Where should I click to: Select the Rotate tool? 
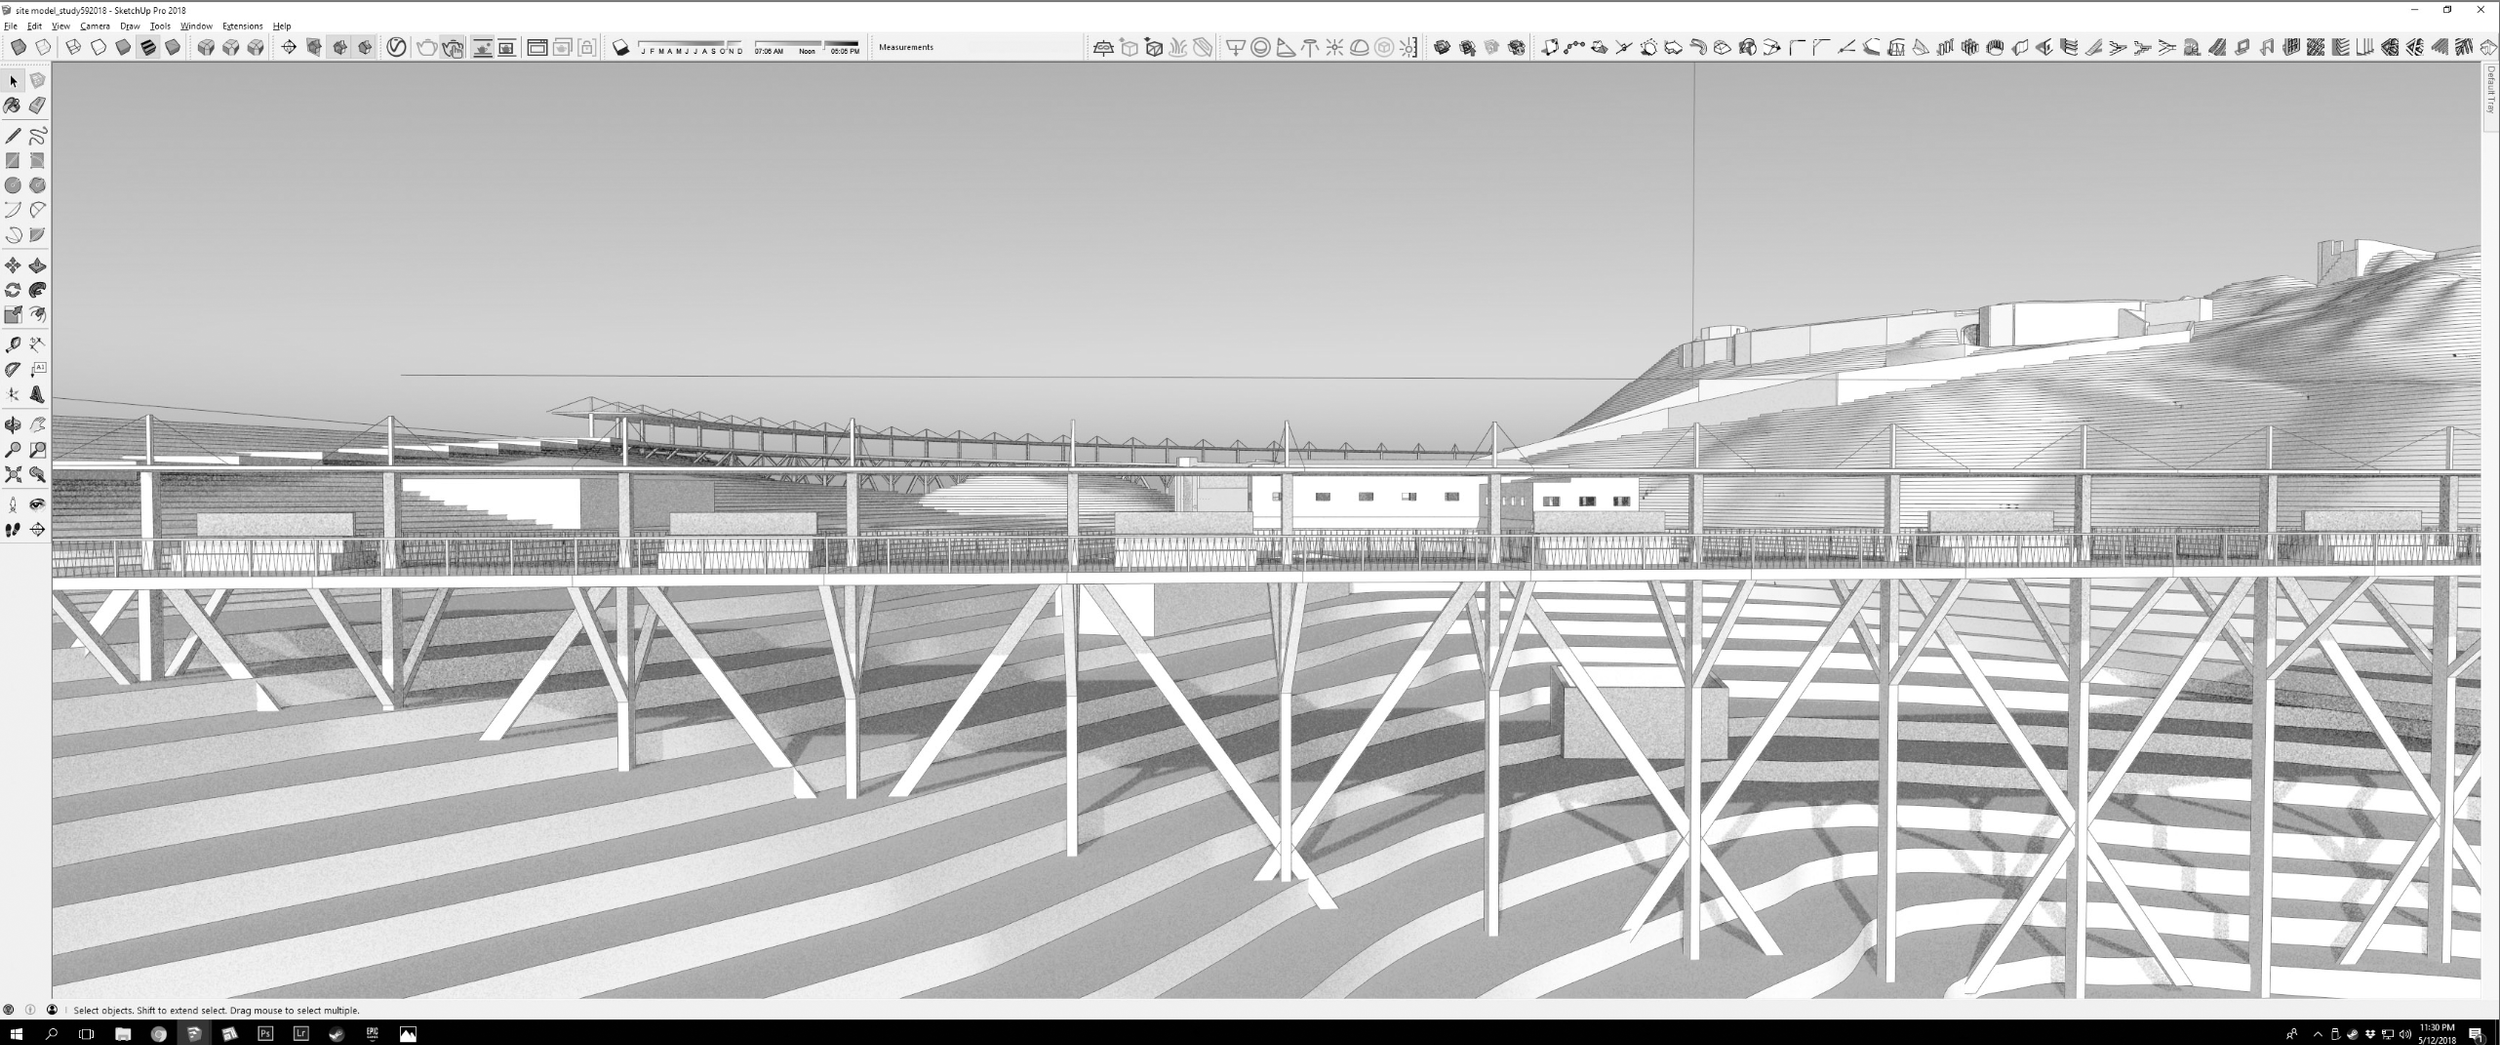coord(13,290)
